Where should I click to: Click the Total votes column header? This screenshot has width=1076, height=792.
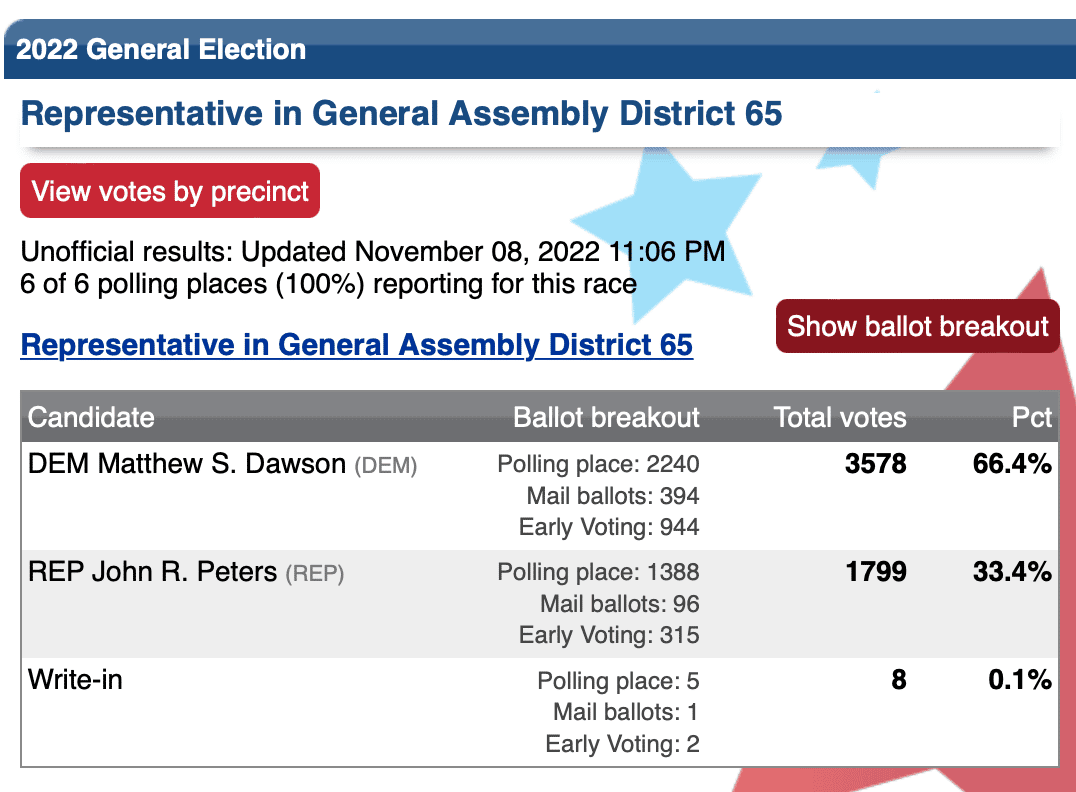click(x=840, y=417)
